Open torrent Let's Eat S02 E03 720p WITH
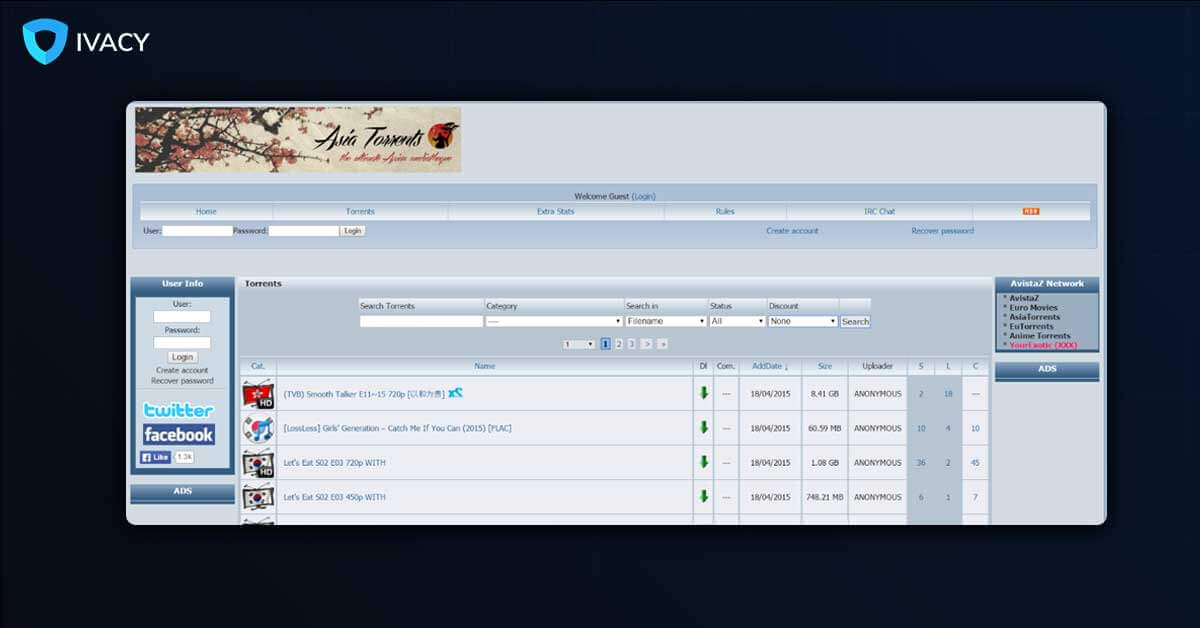 334,463
